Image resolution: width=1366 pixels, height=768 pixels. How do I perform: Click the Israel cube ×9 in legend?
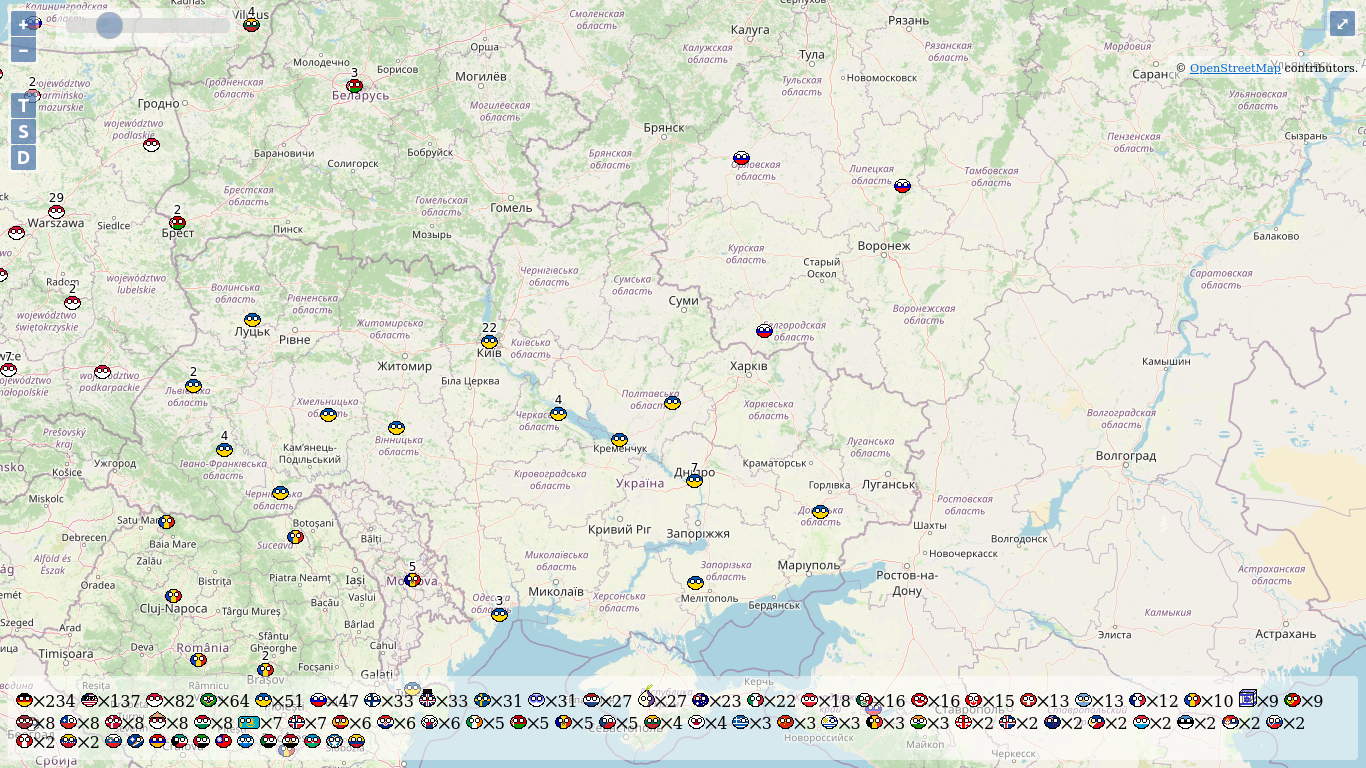pyautogui.click(x=1247, y=699)
